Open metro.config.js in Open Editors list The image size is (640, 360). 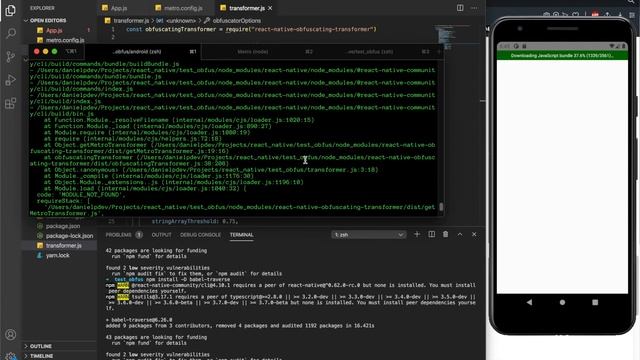point(64,40)
